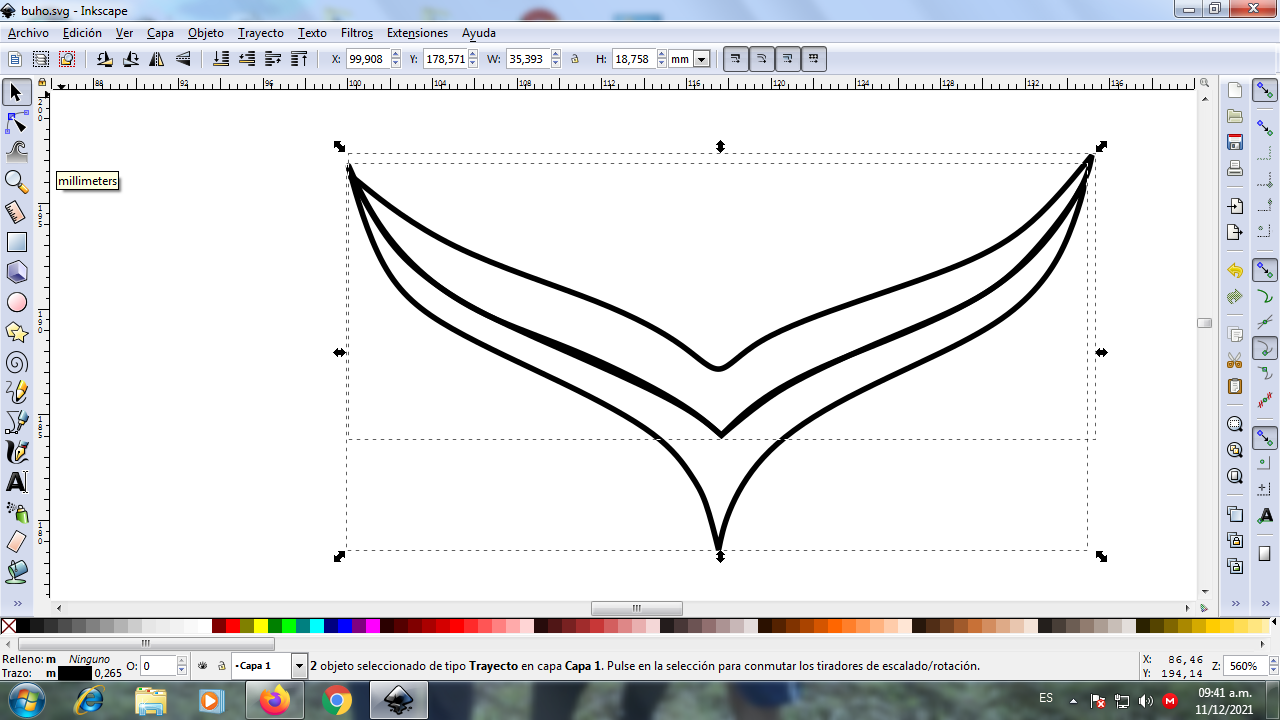Select the Tweak tool
Image resolution: width=1280 pixels, height=720 pixels.
[x=16, y=152]
